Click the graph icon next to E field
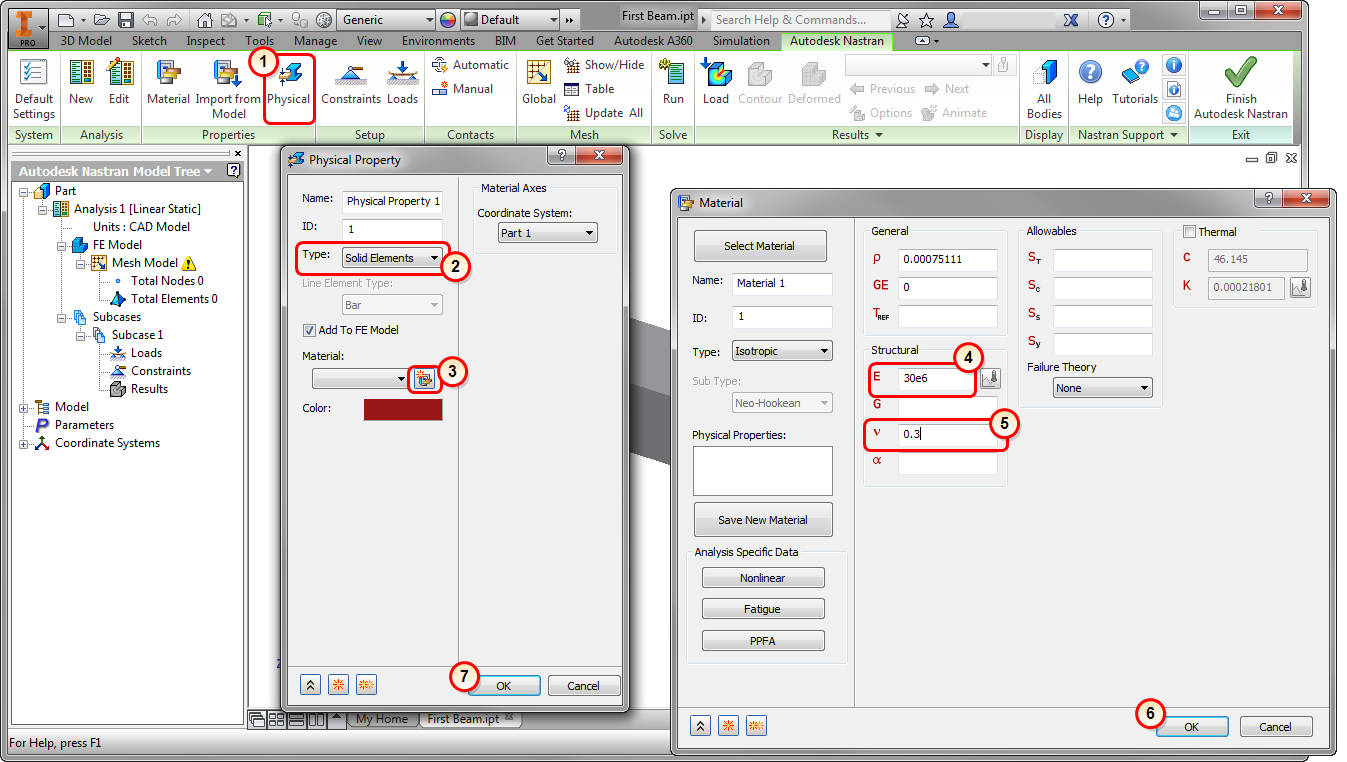The width and height of the screenshot is (1347, 762). point(990,379)
